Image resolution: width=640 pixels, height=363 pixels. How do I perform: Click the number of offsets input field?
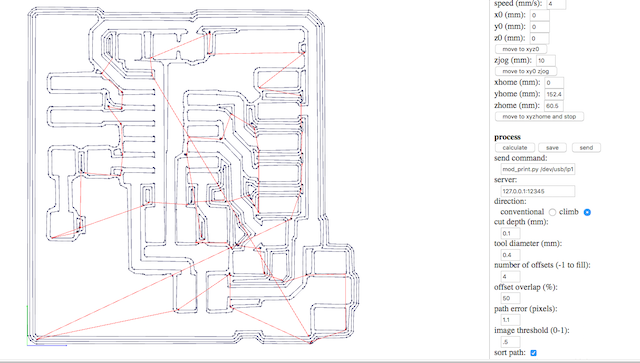tap(511, 276)
